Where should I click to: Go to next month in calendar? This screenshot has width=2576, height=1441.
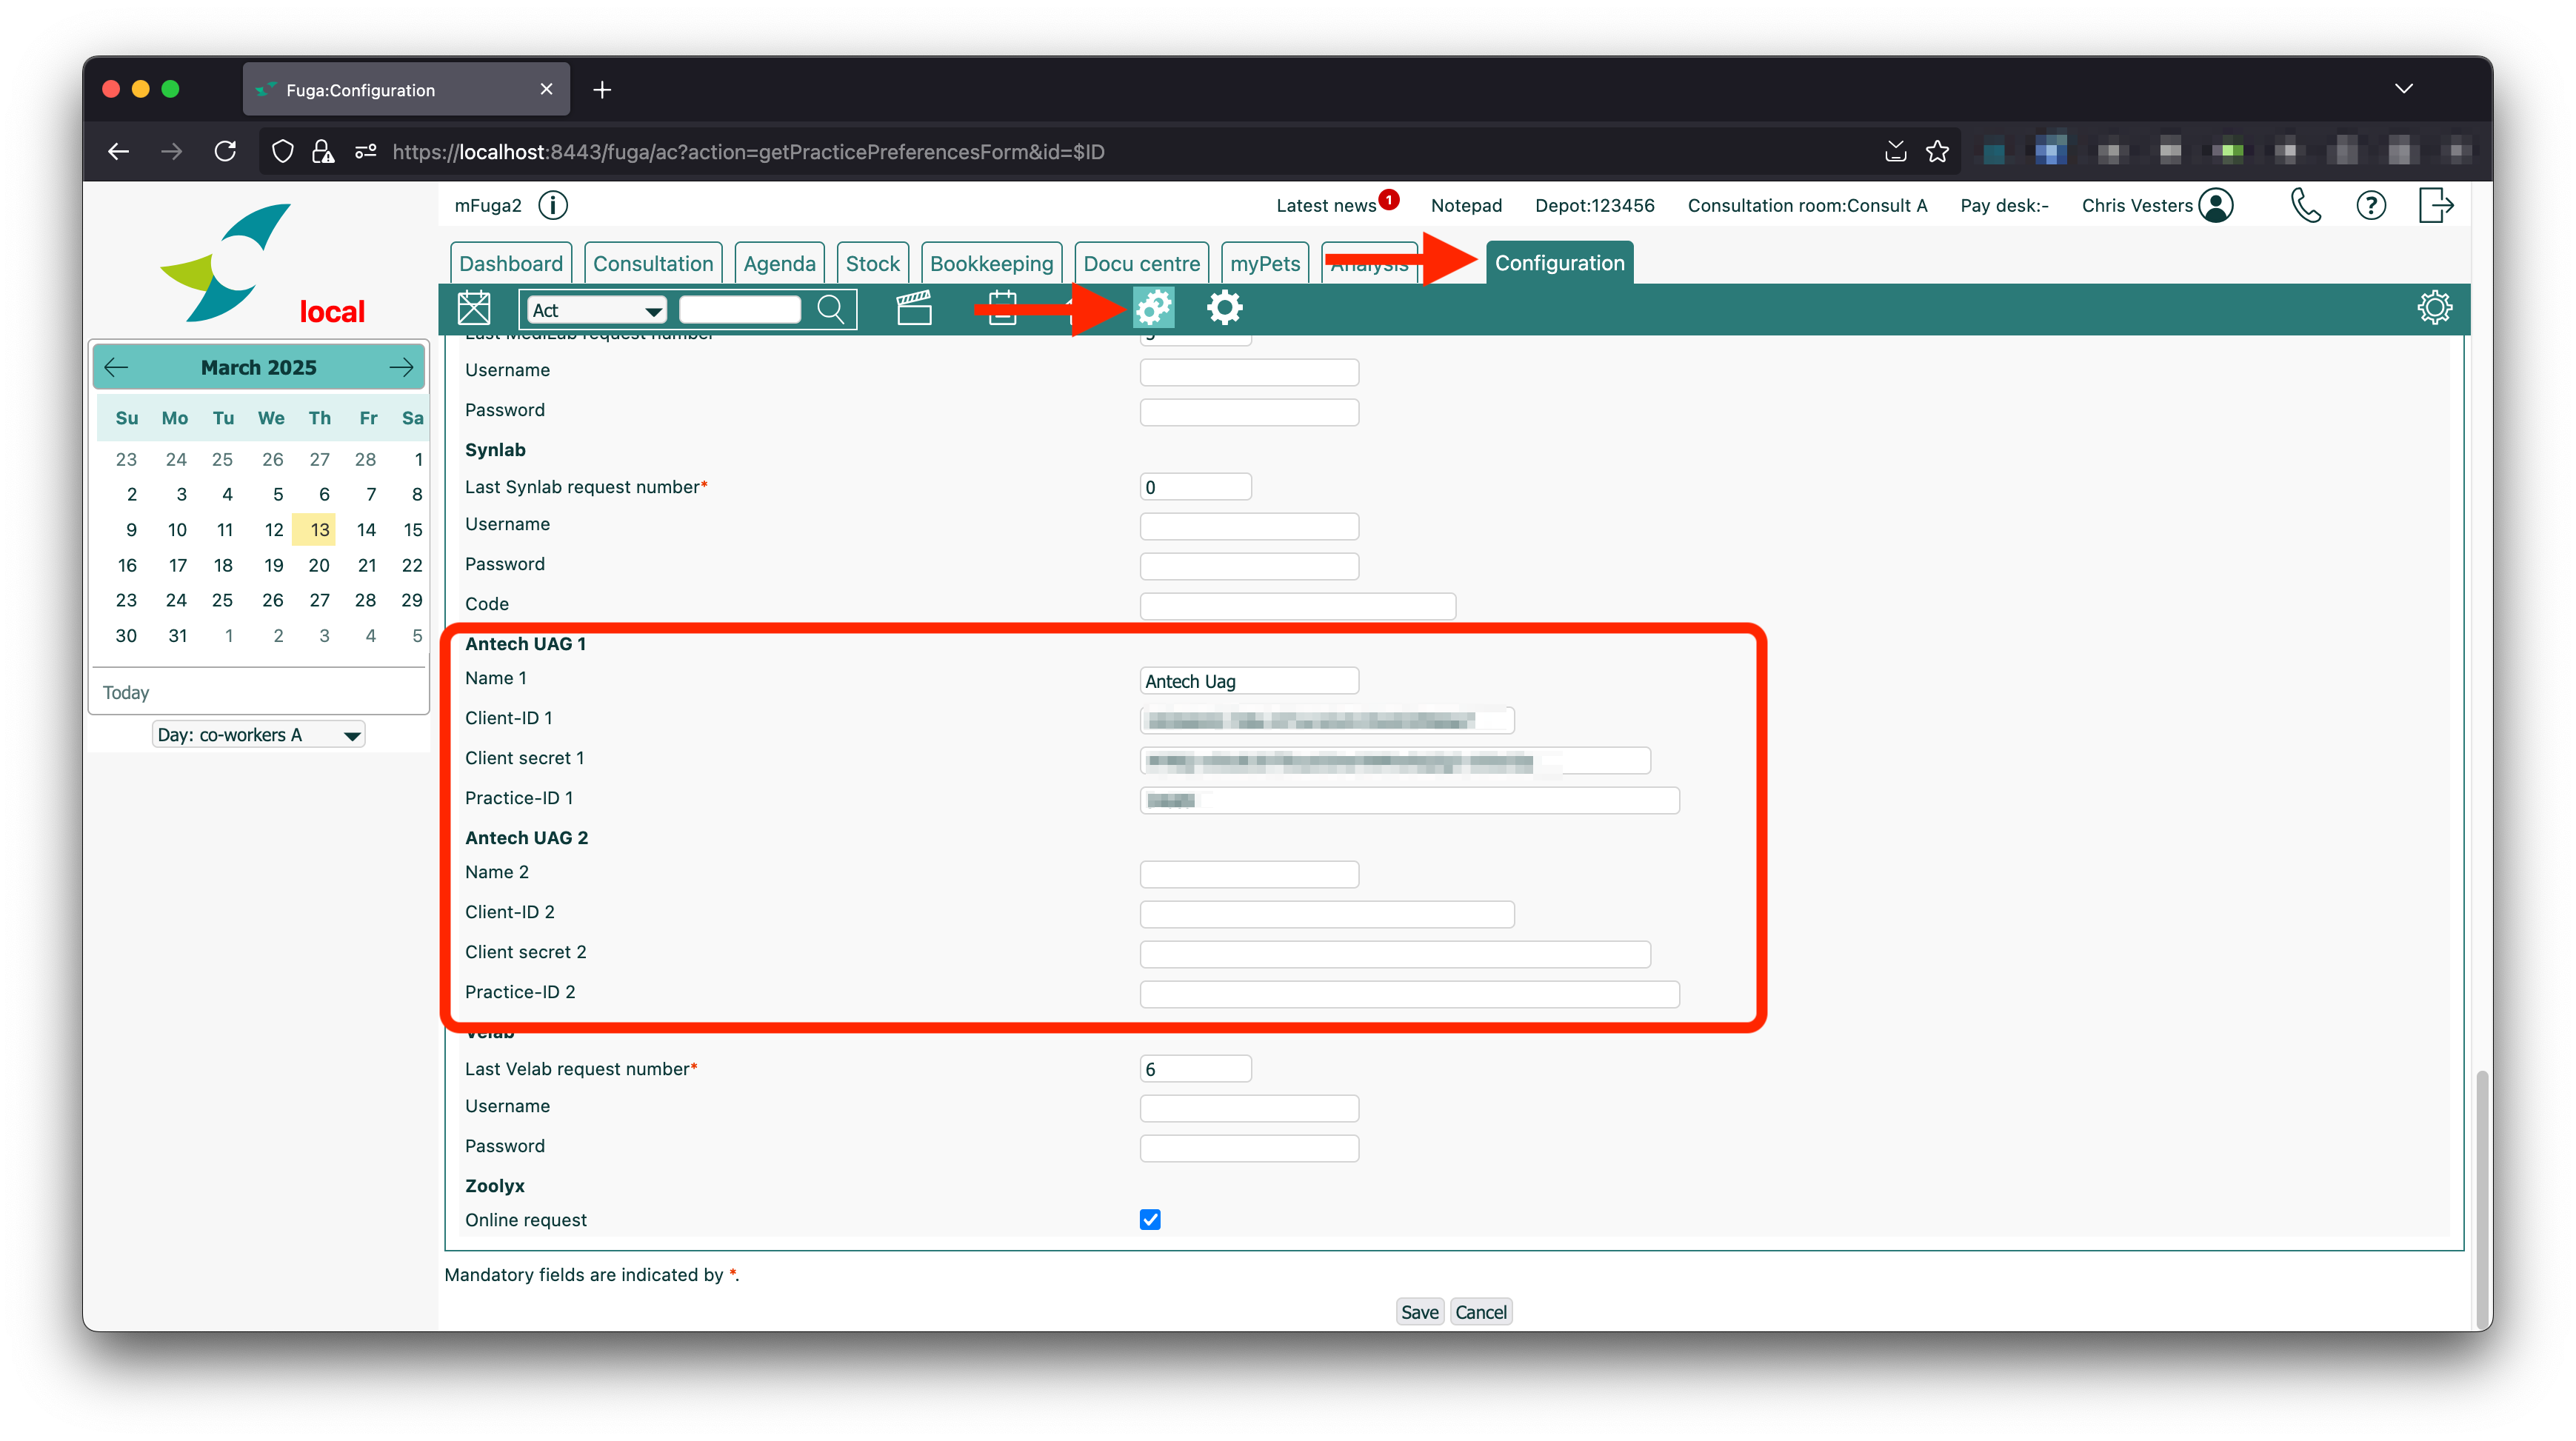[x=401, y=368]
